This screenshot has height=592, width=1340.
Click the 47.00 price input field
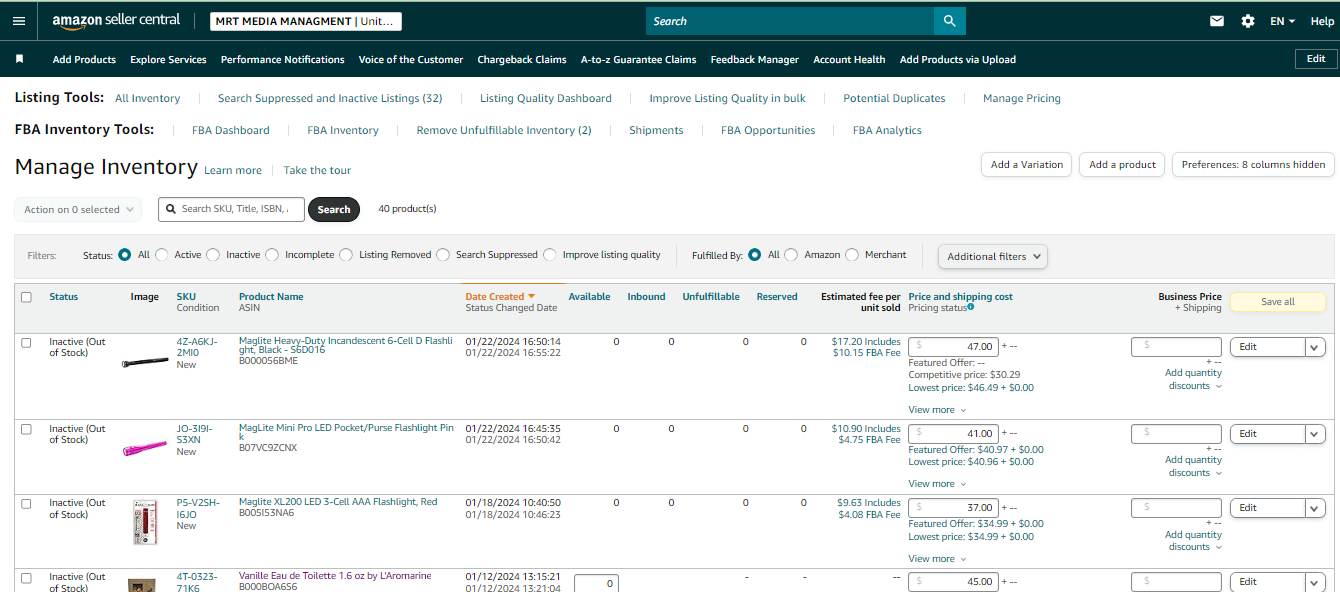pos(953,346)
